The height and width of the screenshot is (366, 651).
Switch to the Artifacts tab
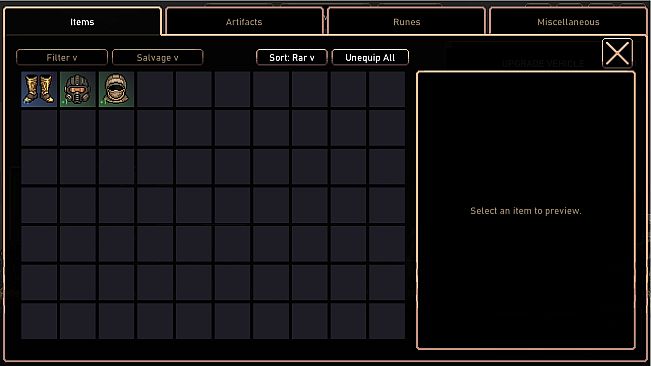[x=244, y=22]
